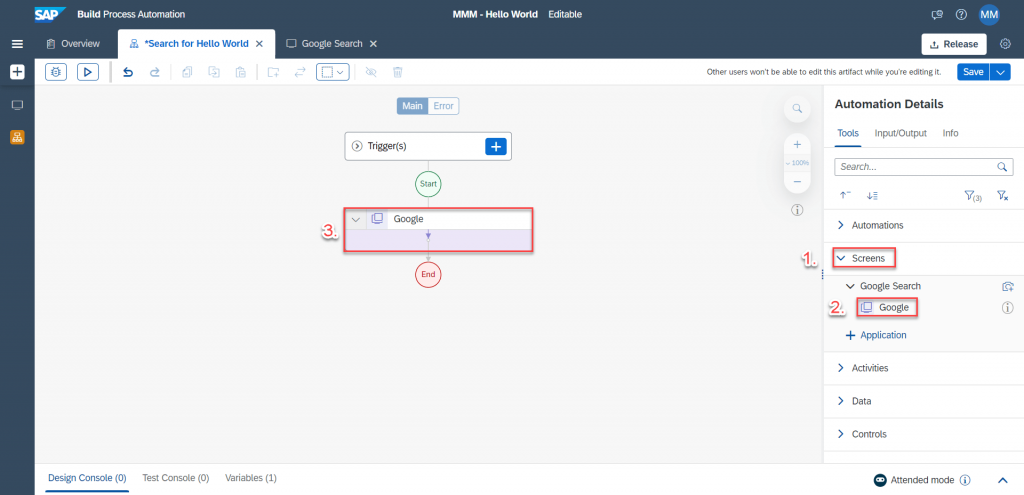Viewport: 1024px width, 495px height.
Task: Click the create sub-automation icon
Action: tap(273, 72)
